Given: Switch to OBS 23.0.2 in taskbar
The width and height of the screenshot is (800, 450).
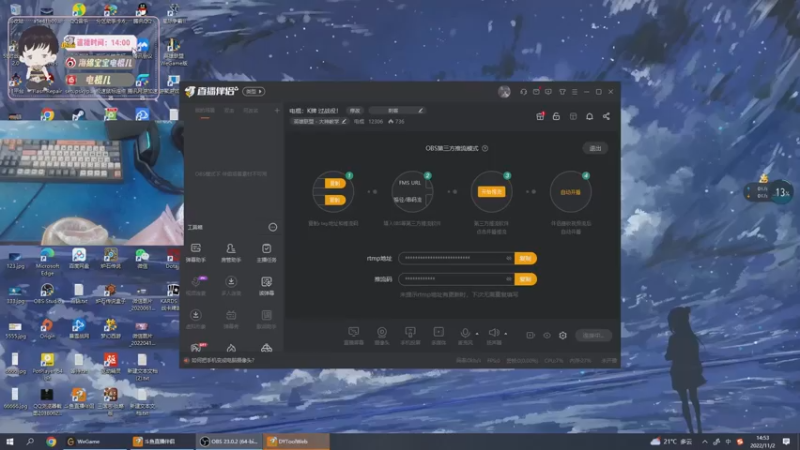Looking at the screenshot, I should tap(229, 441).
